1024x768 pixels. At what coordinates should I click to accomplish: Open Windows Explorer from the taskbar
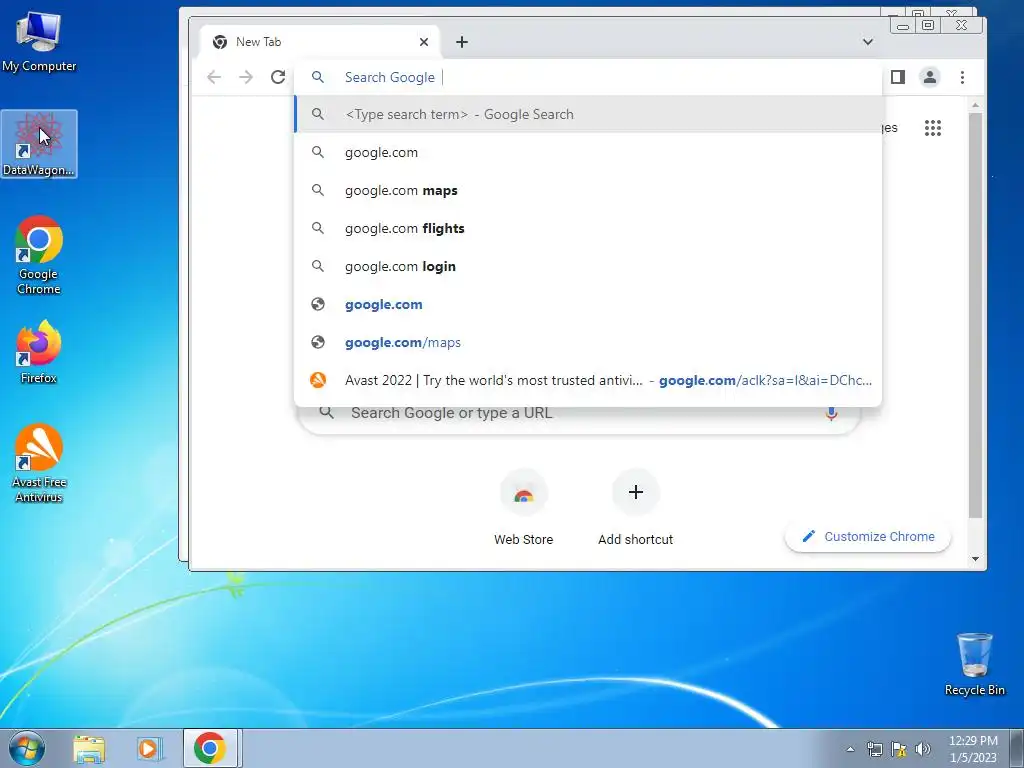pyautogui.click(x=89, y=749)
